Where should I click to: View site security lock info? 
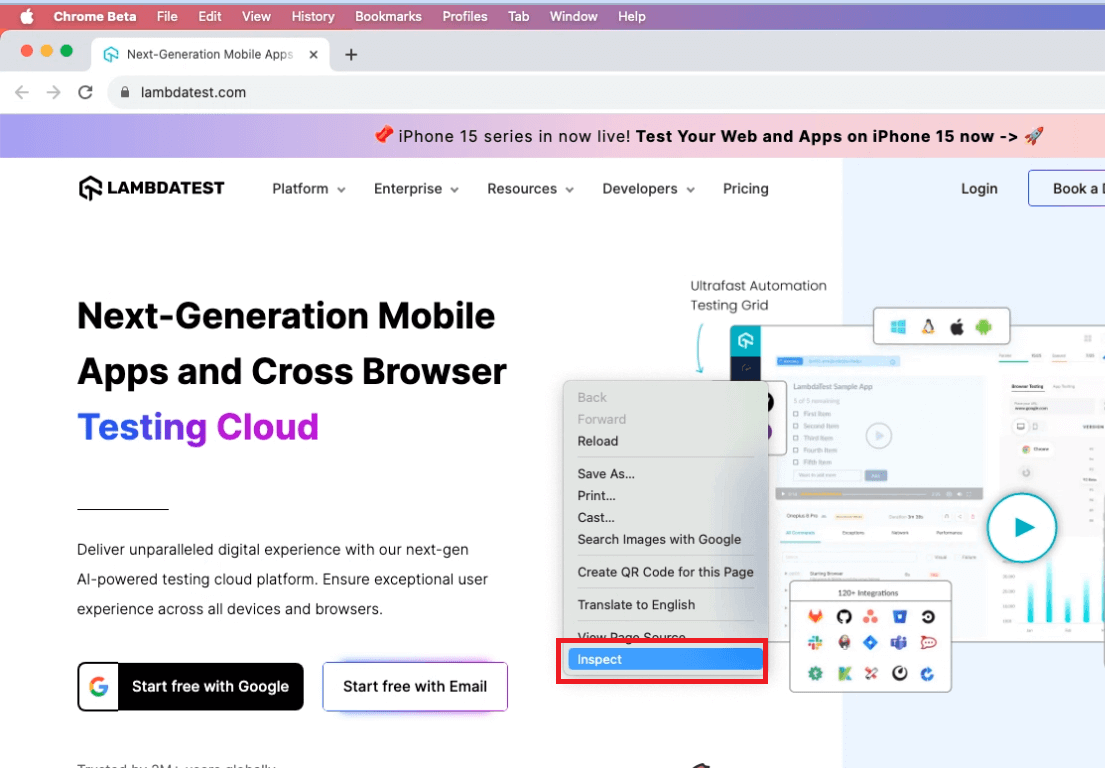pyautogui.click(x=125, y=92)
